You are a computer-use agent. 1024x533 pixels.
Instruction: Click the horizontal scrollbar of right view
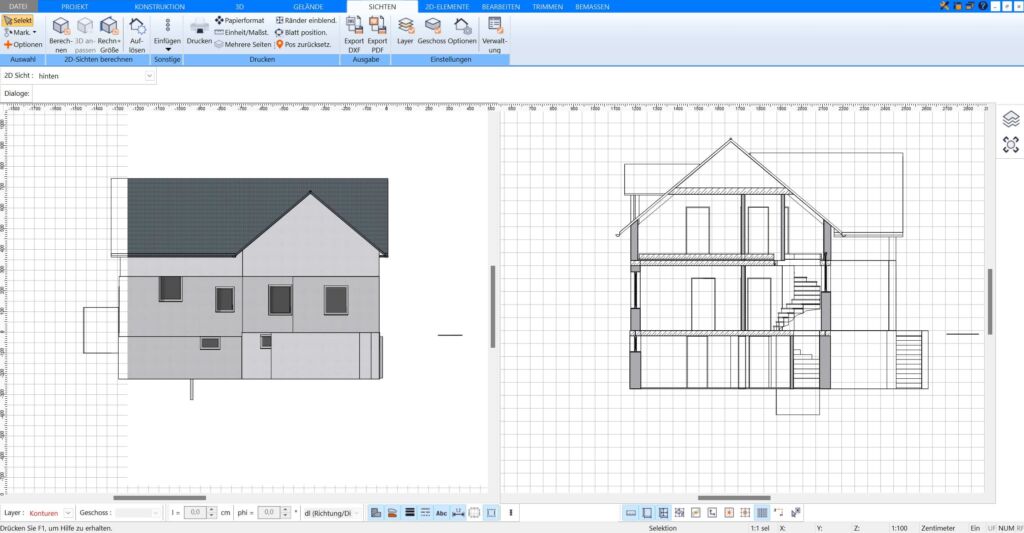coord(734,498)
